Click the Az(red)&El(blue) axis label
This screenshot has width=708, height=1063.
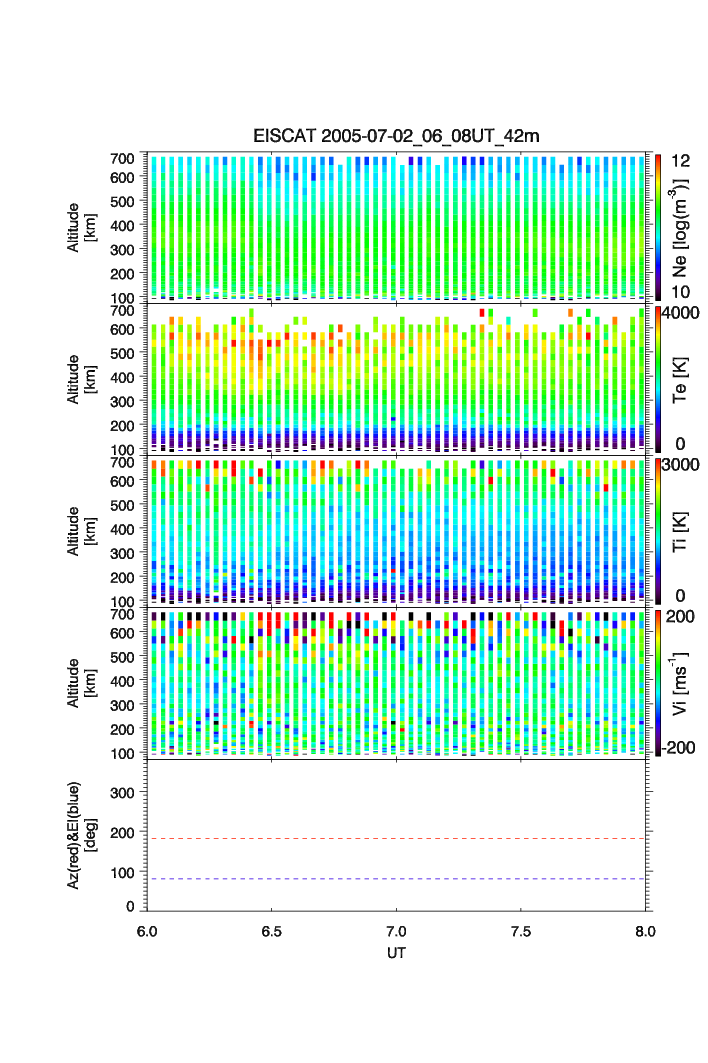(x=79, y=835)
